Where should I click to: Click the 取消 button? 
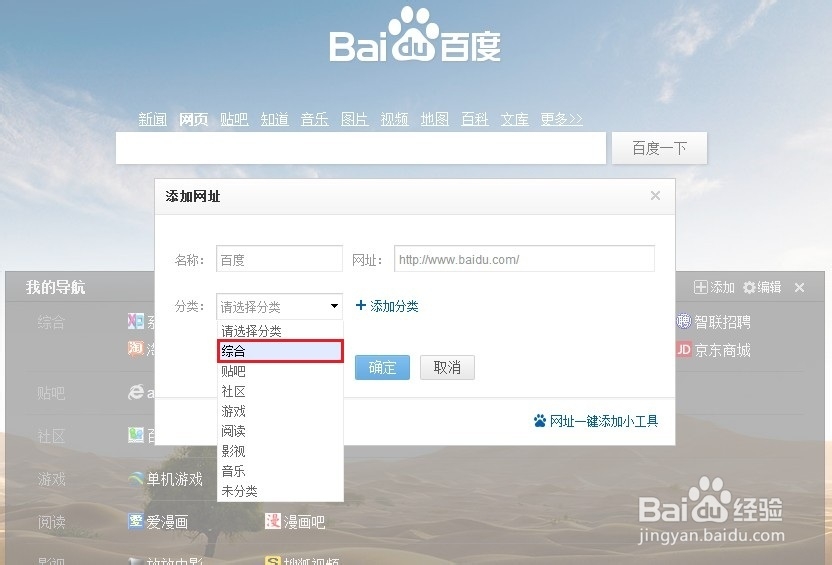point(447,367)
